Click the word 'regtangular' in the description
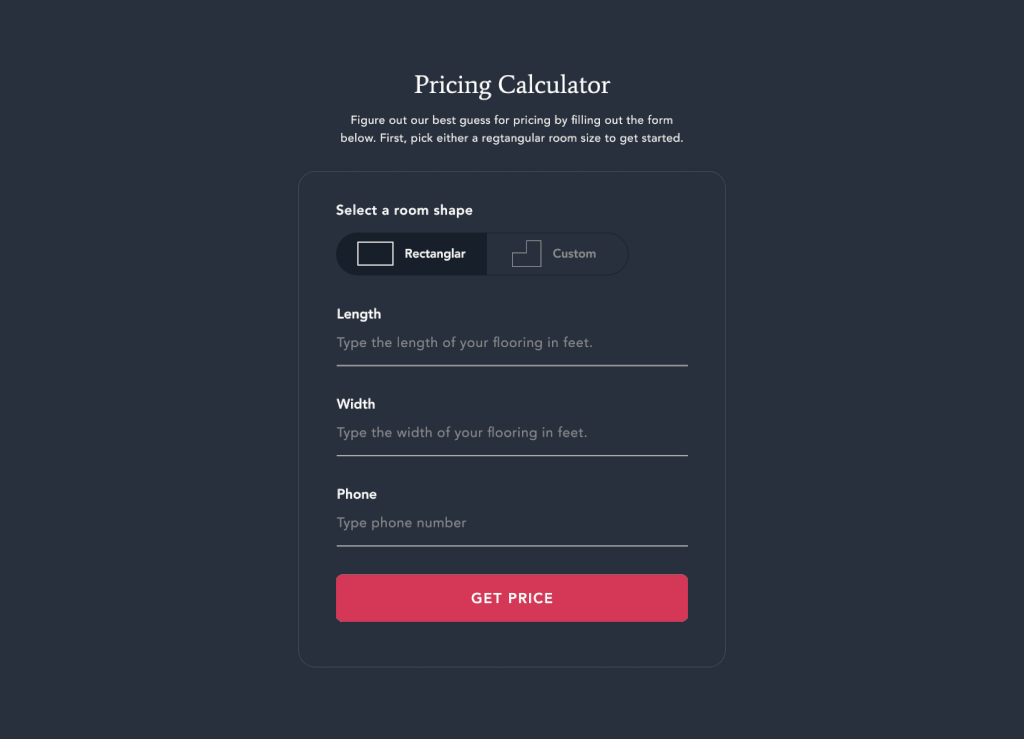 tap(510, 138)
